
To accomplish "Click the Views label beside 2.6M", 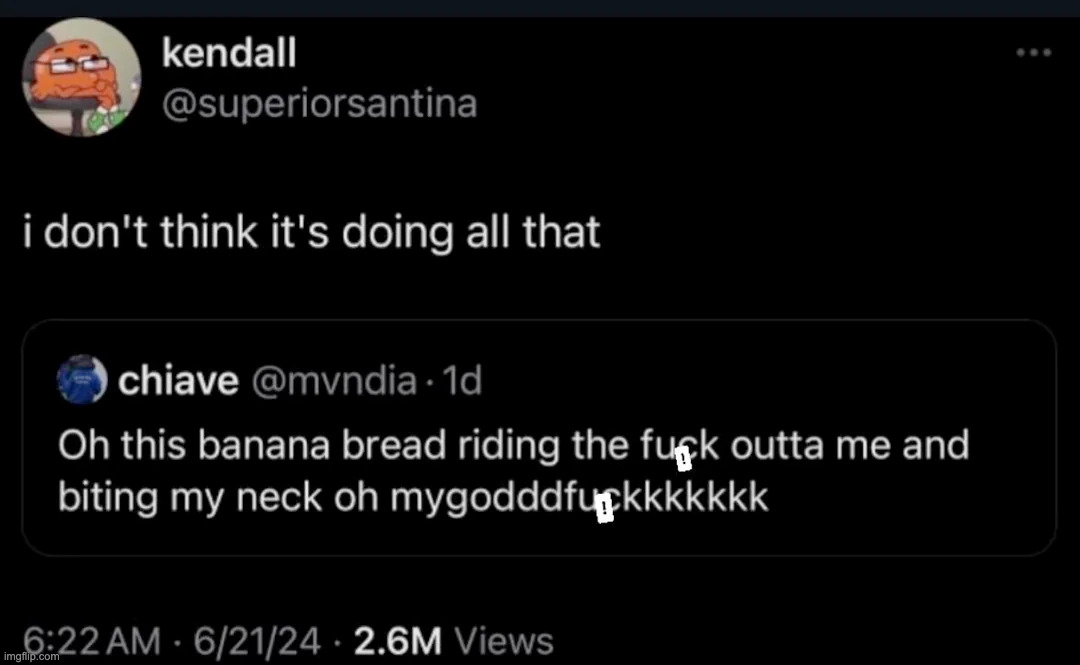I will pos(503,639).
